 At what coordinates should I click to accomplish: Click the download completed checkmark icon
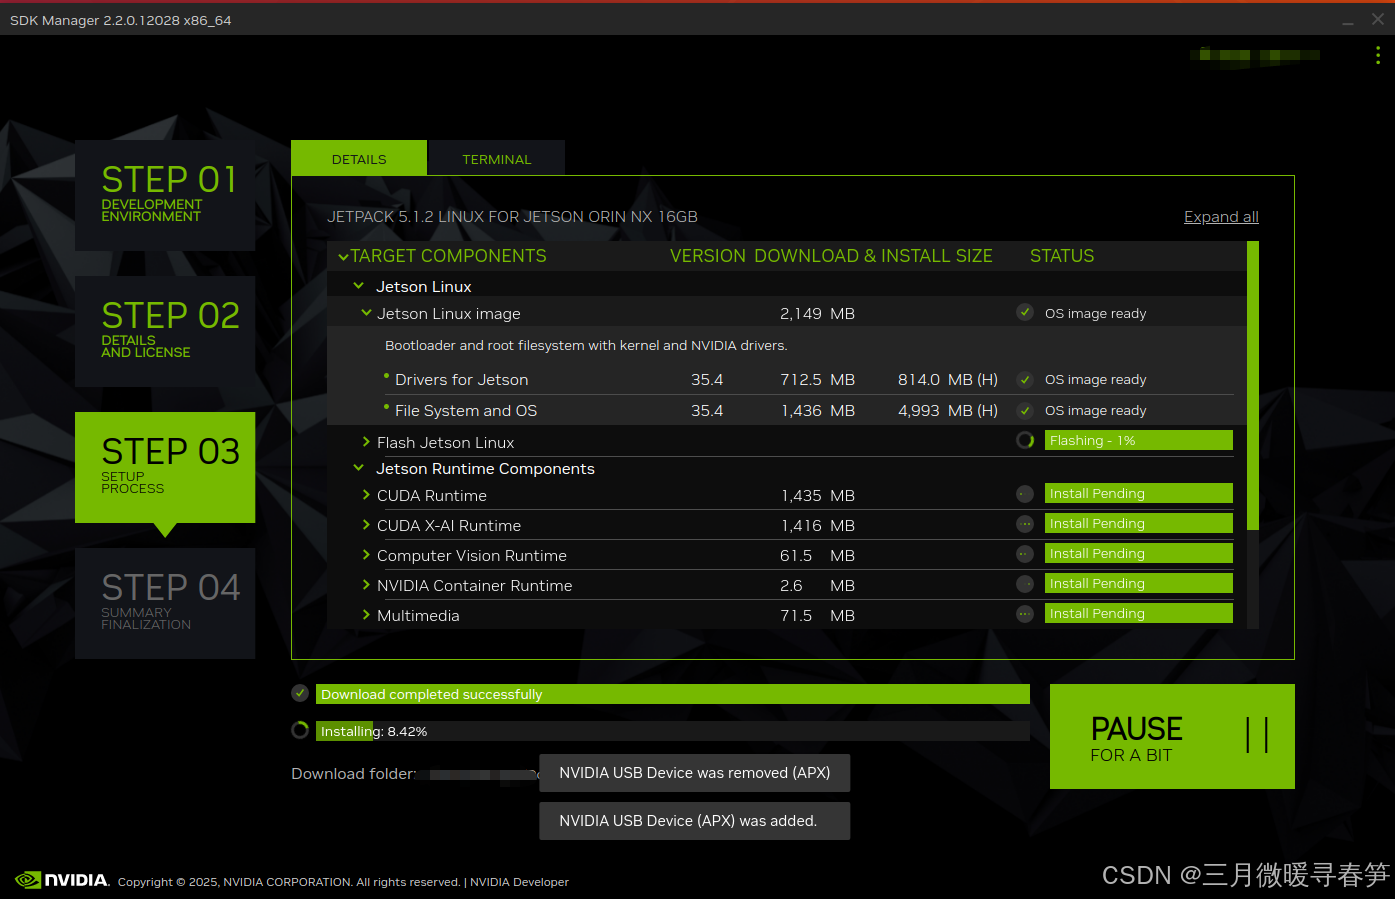[300, 693]
